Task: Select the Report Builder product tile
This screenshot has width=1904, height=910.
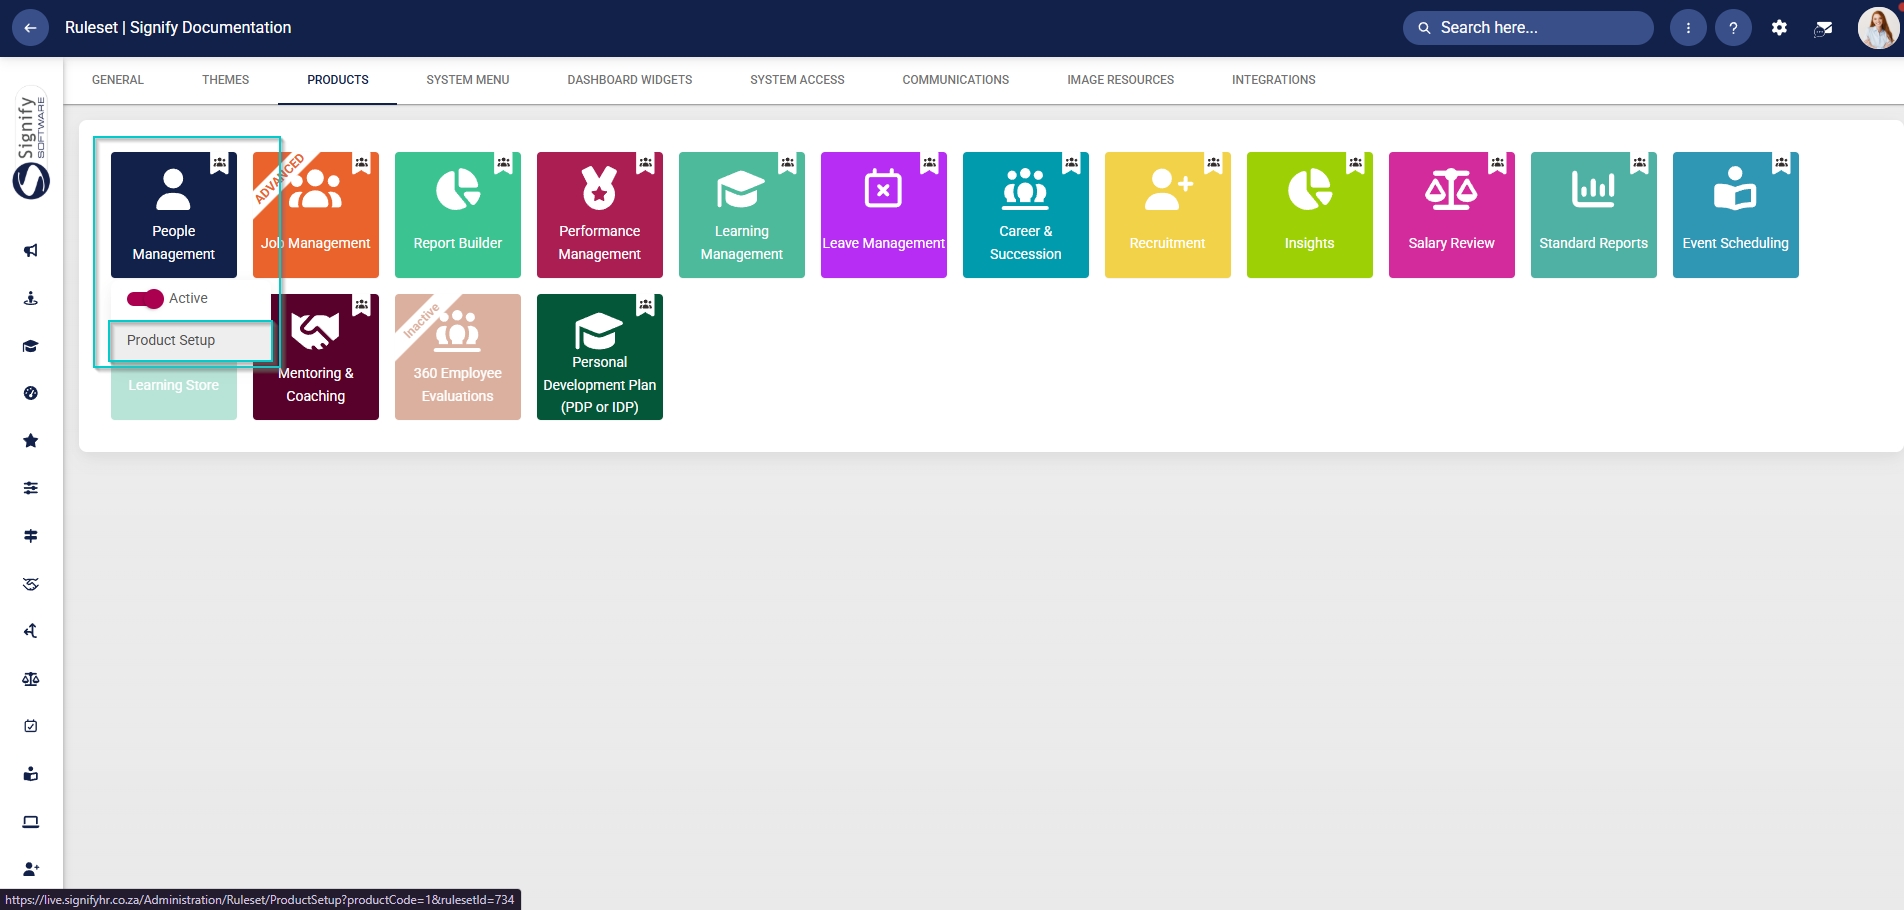Action: click(458, 215)
